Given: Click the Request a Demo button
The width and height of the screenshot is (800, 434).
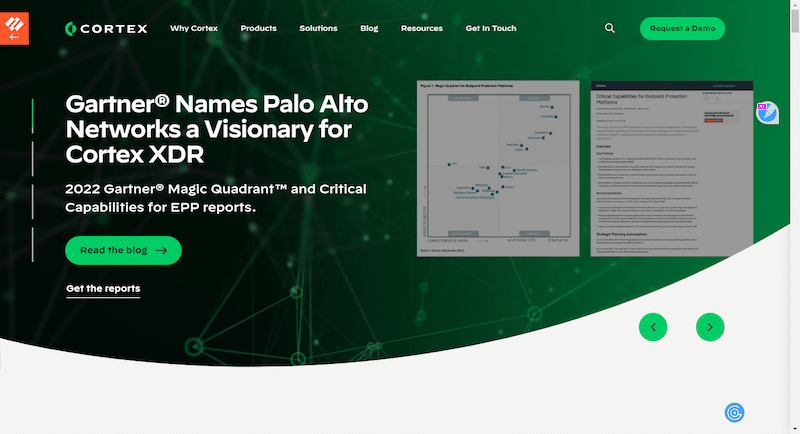Looking at the screenshot, I should click(x=683, y=29).
